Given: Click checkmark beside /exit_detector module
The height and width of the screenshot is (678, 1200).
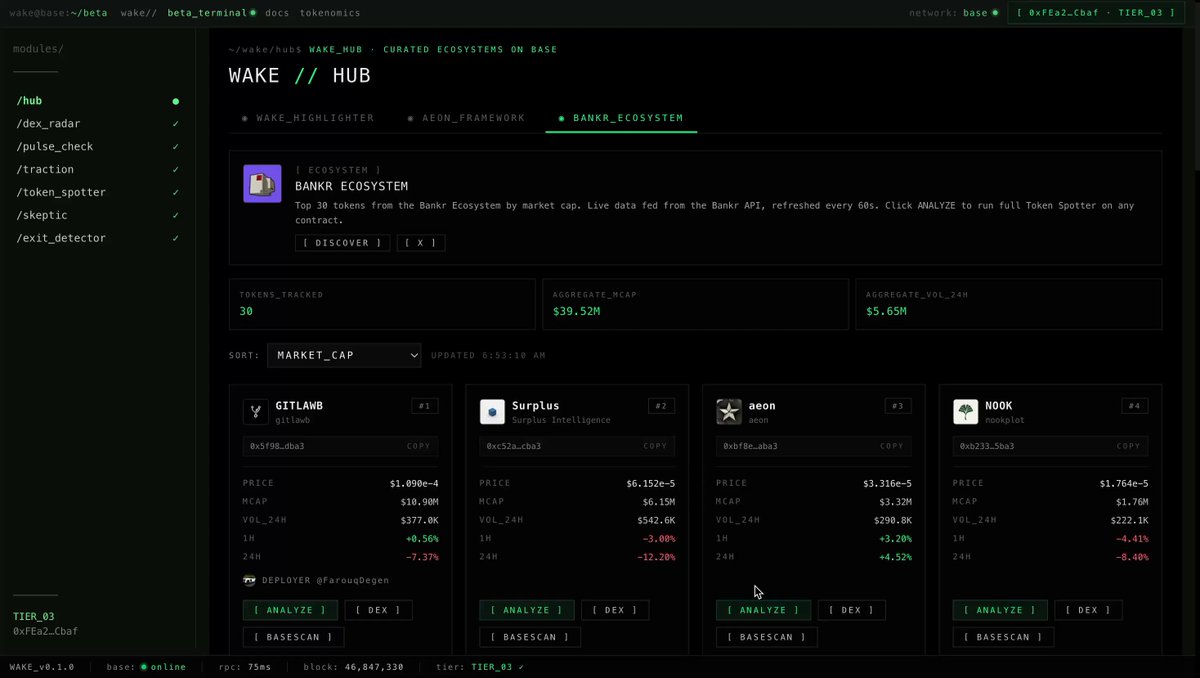Looking at the screenshot, I should point(176,238).
